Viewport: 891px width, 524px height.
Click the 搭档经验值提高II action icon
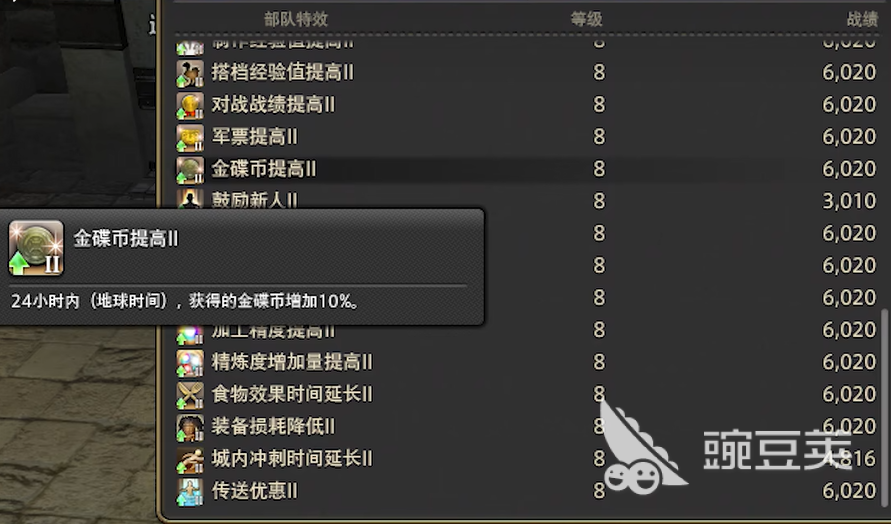190,73
